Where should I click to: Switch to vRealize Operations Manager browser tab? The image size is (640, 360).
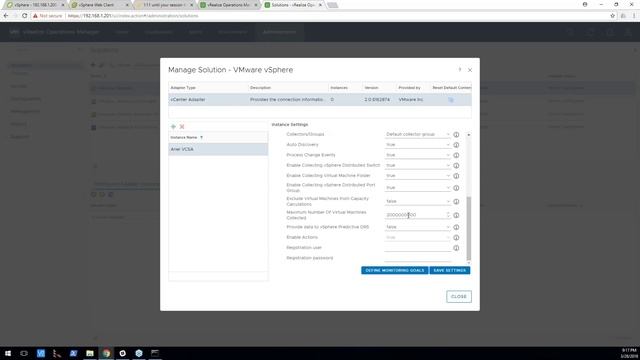point(229,5)
